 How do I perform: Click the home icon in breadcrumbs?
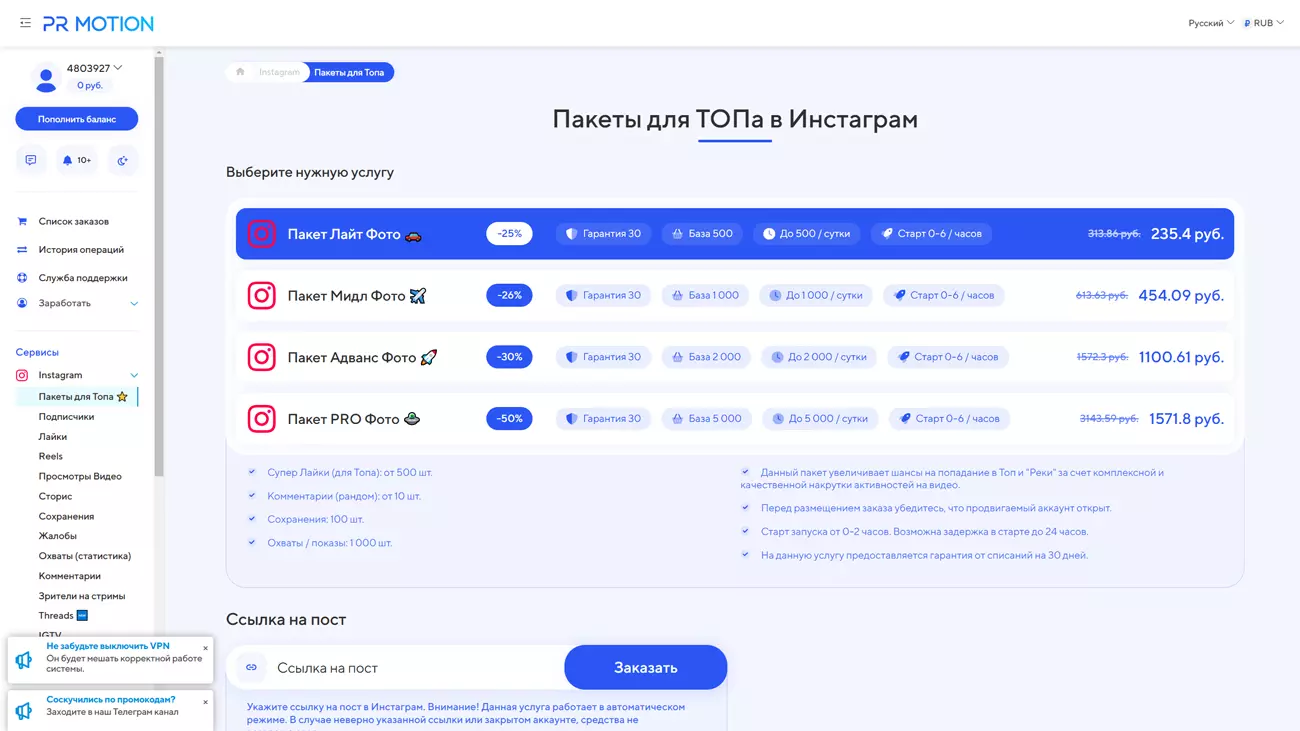click(240, 72)
